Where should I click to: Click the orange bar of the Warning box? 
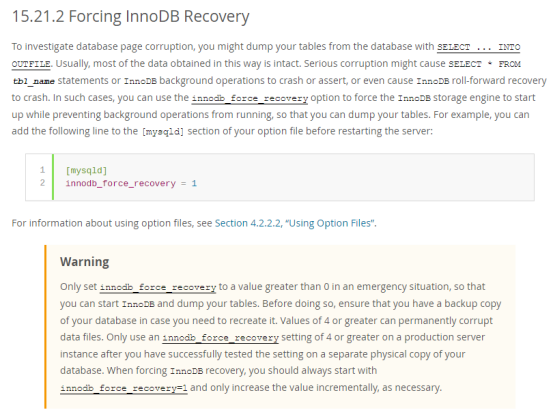point(45,327)
